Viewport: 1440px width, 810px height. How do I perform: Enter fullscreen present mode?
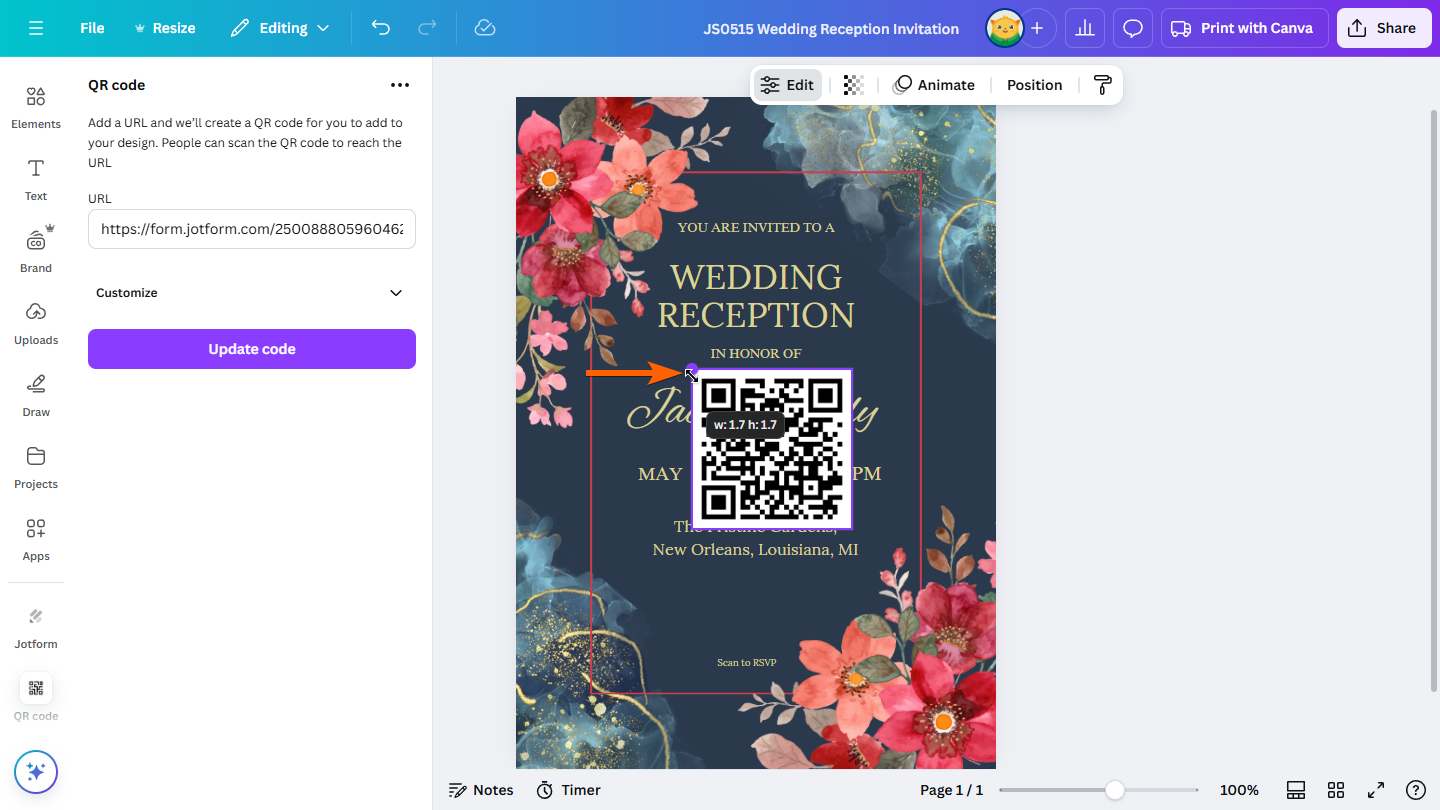(x=1376, y=790)
